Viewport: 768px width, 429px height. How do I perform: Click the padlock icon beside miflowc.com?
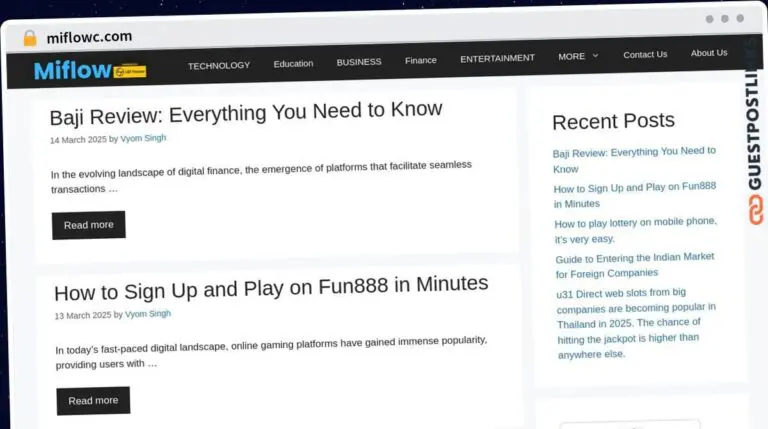(30, 38)
